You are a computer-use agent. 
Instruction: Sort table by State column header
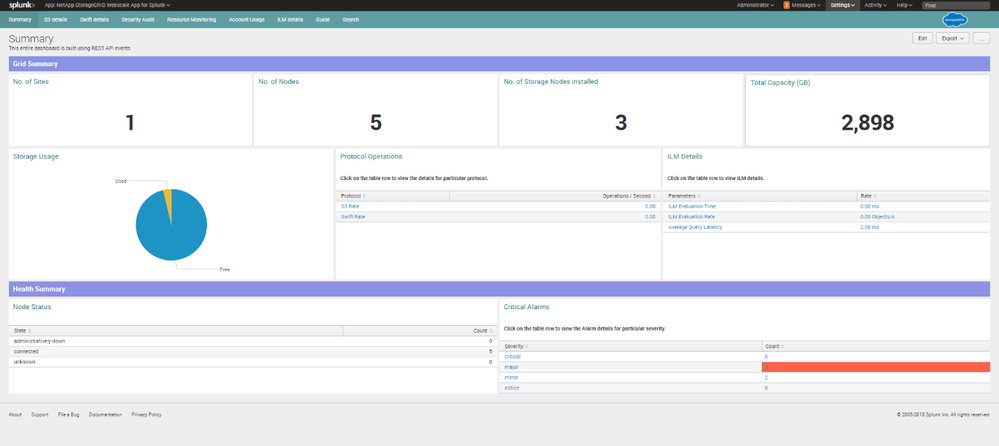pyautogui.click(x=24, y=330)
